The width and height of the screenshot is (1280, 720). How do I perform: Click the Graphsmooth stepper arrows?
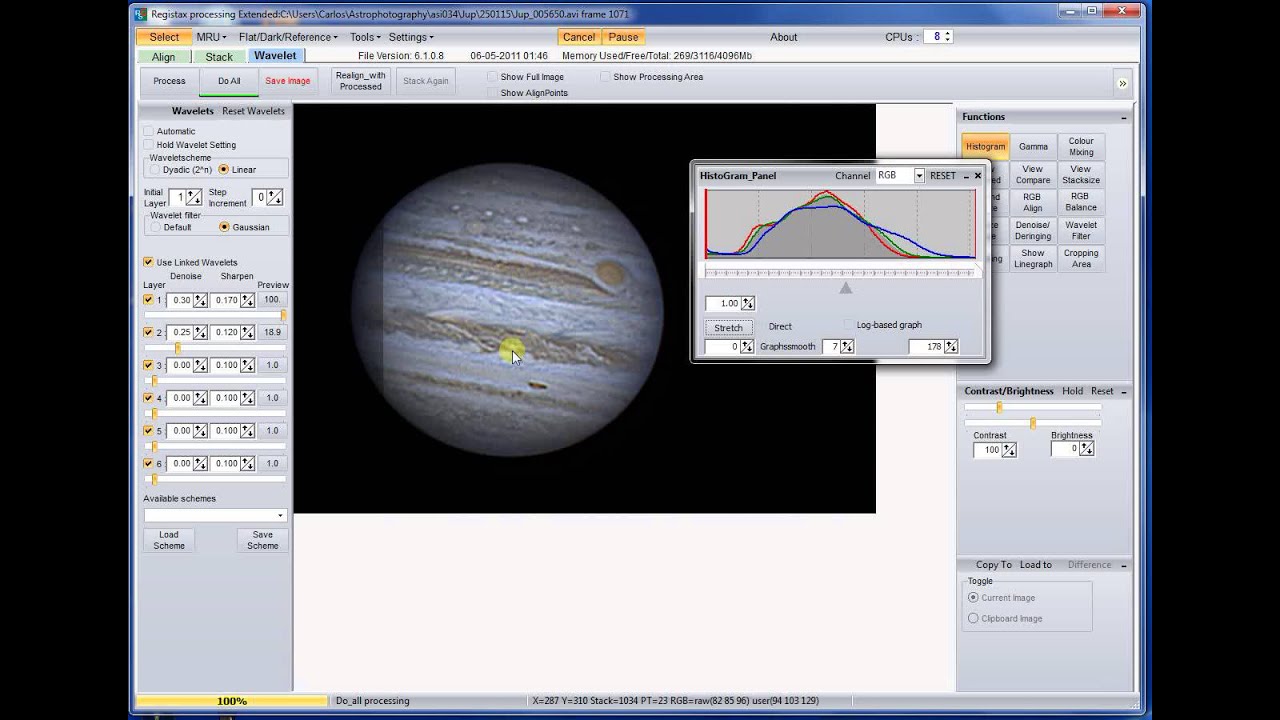pyautogui.click(x=847, y=346)
